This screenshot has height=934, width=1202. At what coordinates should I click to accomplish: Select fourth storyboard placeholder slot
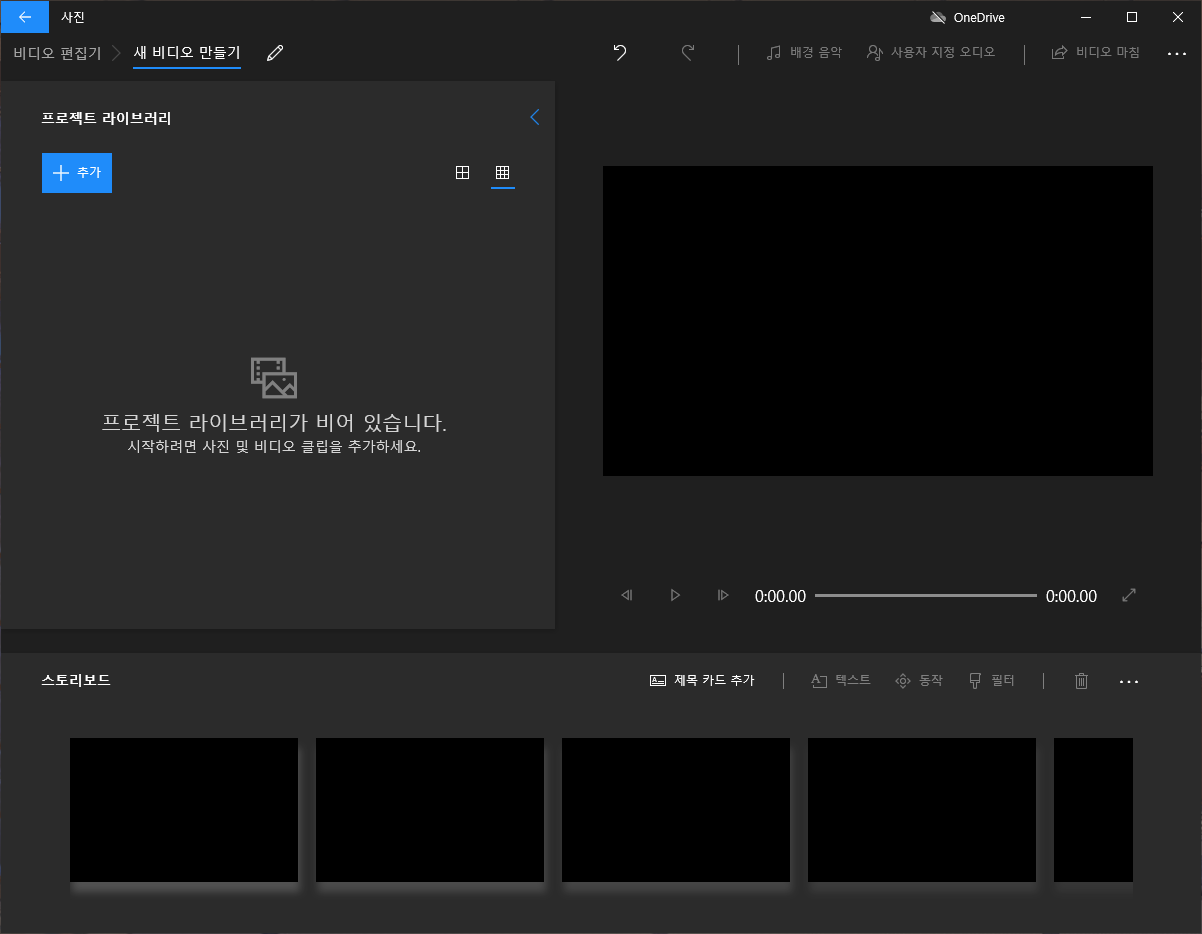tap(922, 810)
